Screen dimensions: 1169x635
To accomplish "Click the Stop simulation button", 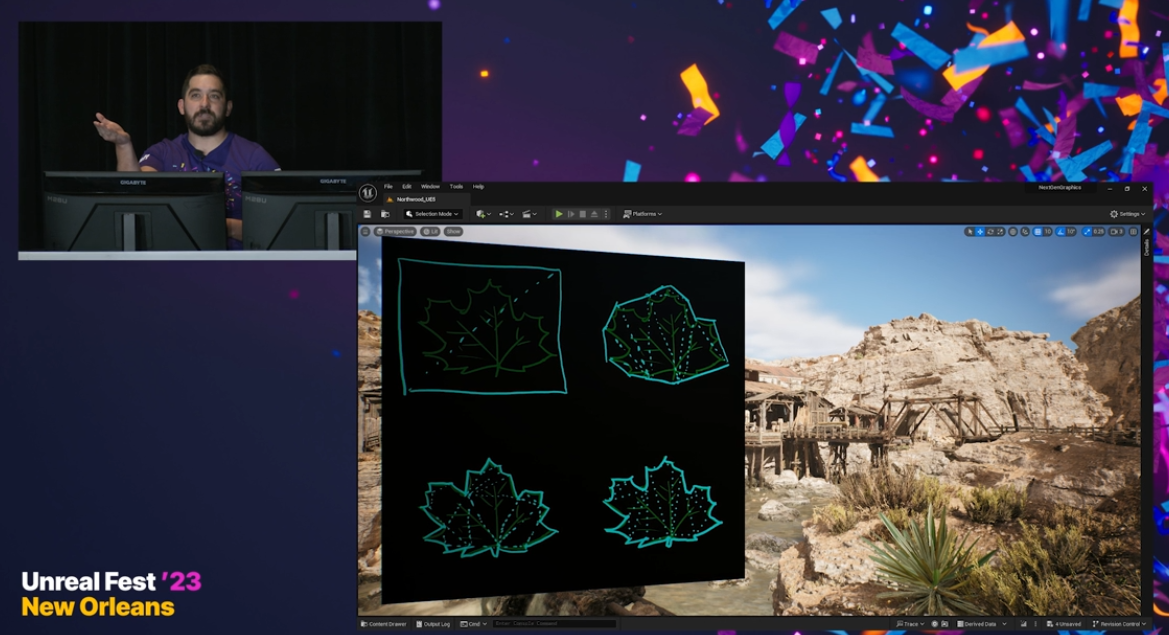I will [x=583, y=214].
